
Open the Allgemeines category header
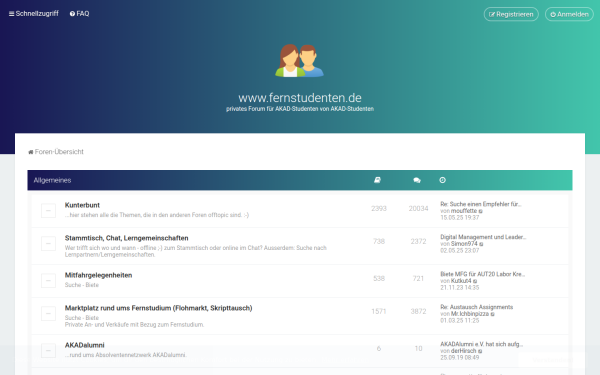coord(52,180)
